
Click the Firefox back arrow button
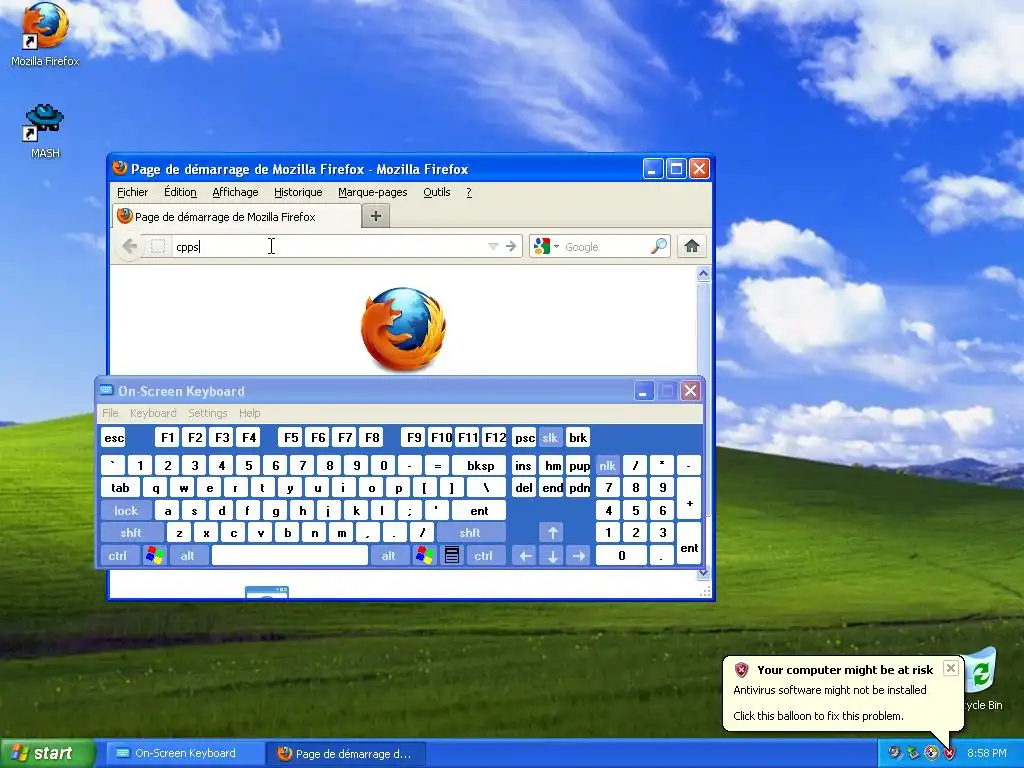tap(130, 246)
